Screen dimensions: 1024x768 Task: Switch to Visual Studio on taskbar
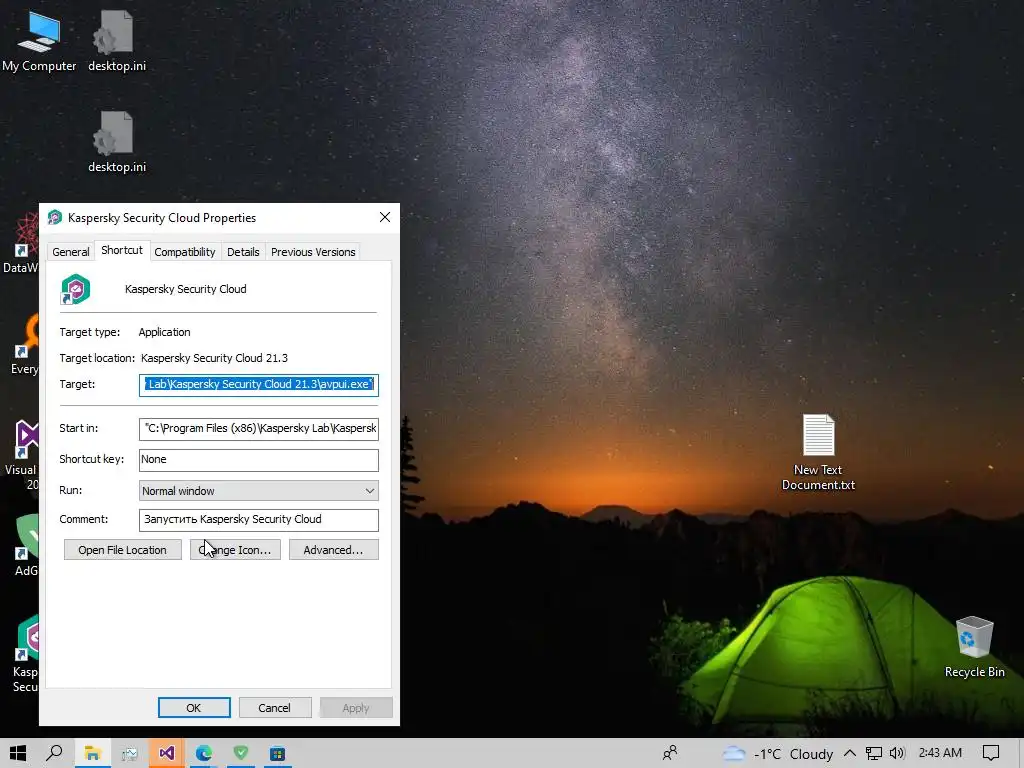(x=167, y=753)
